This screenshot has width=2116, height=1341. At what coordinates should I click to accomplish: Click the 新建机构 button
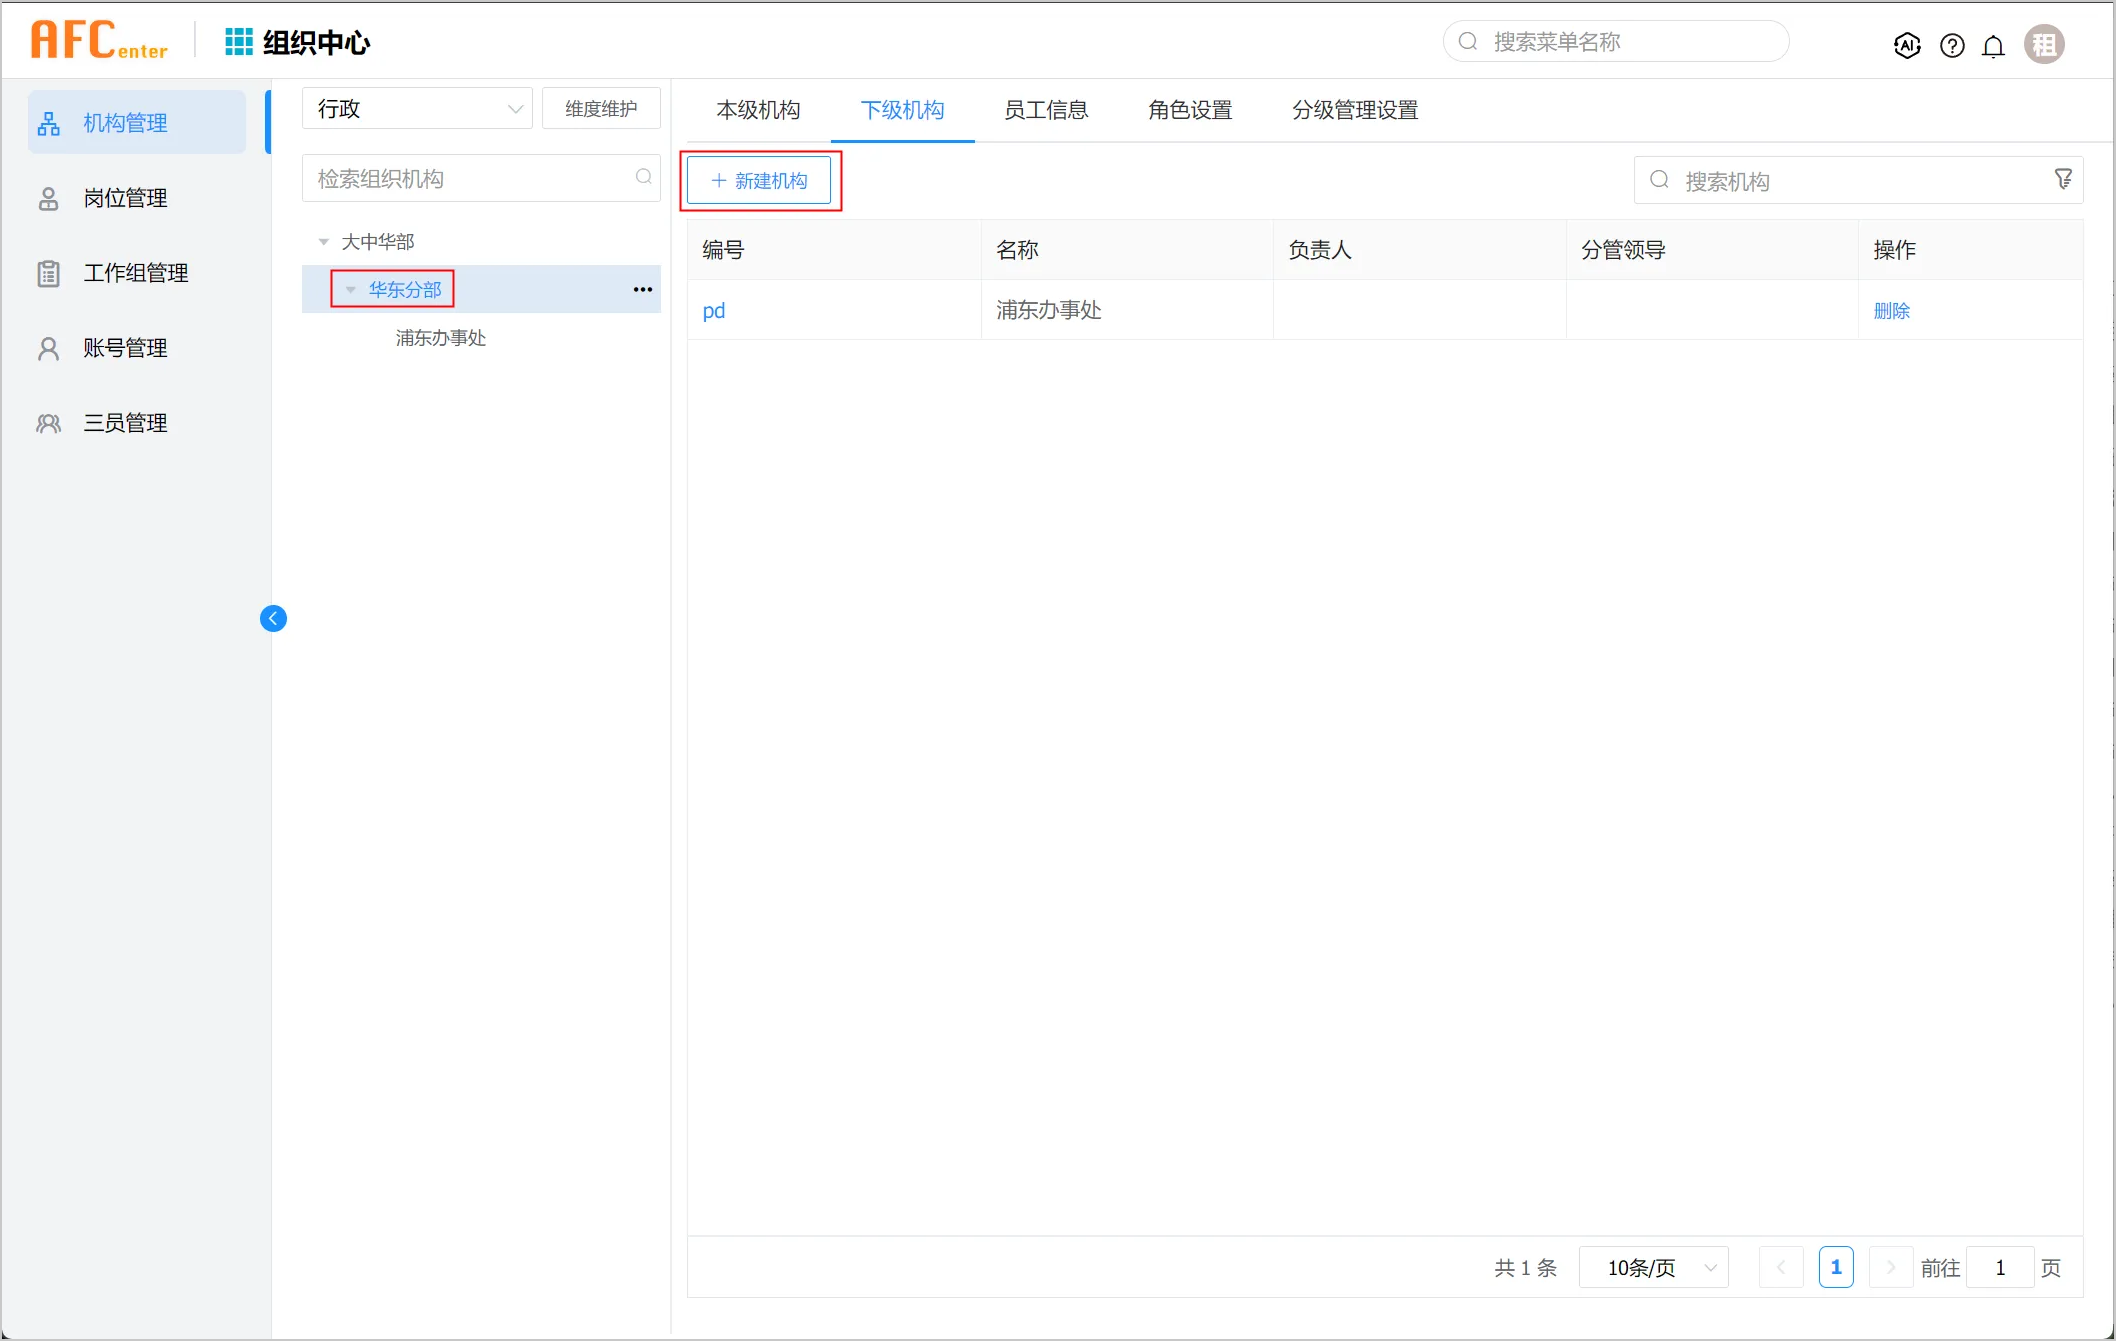(759, 181)
